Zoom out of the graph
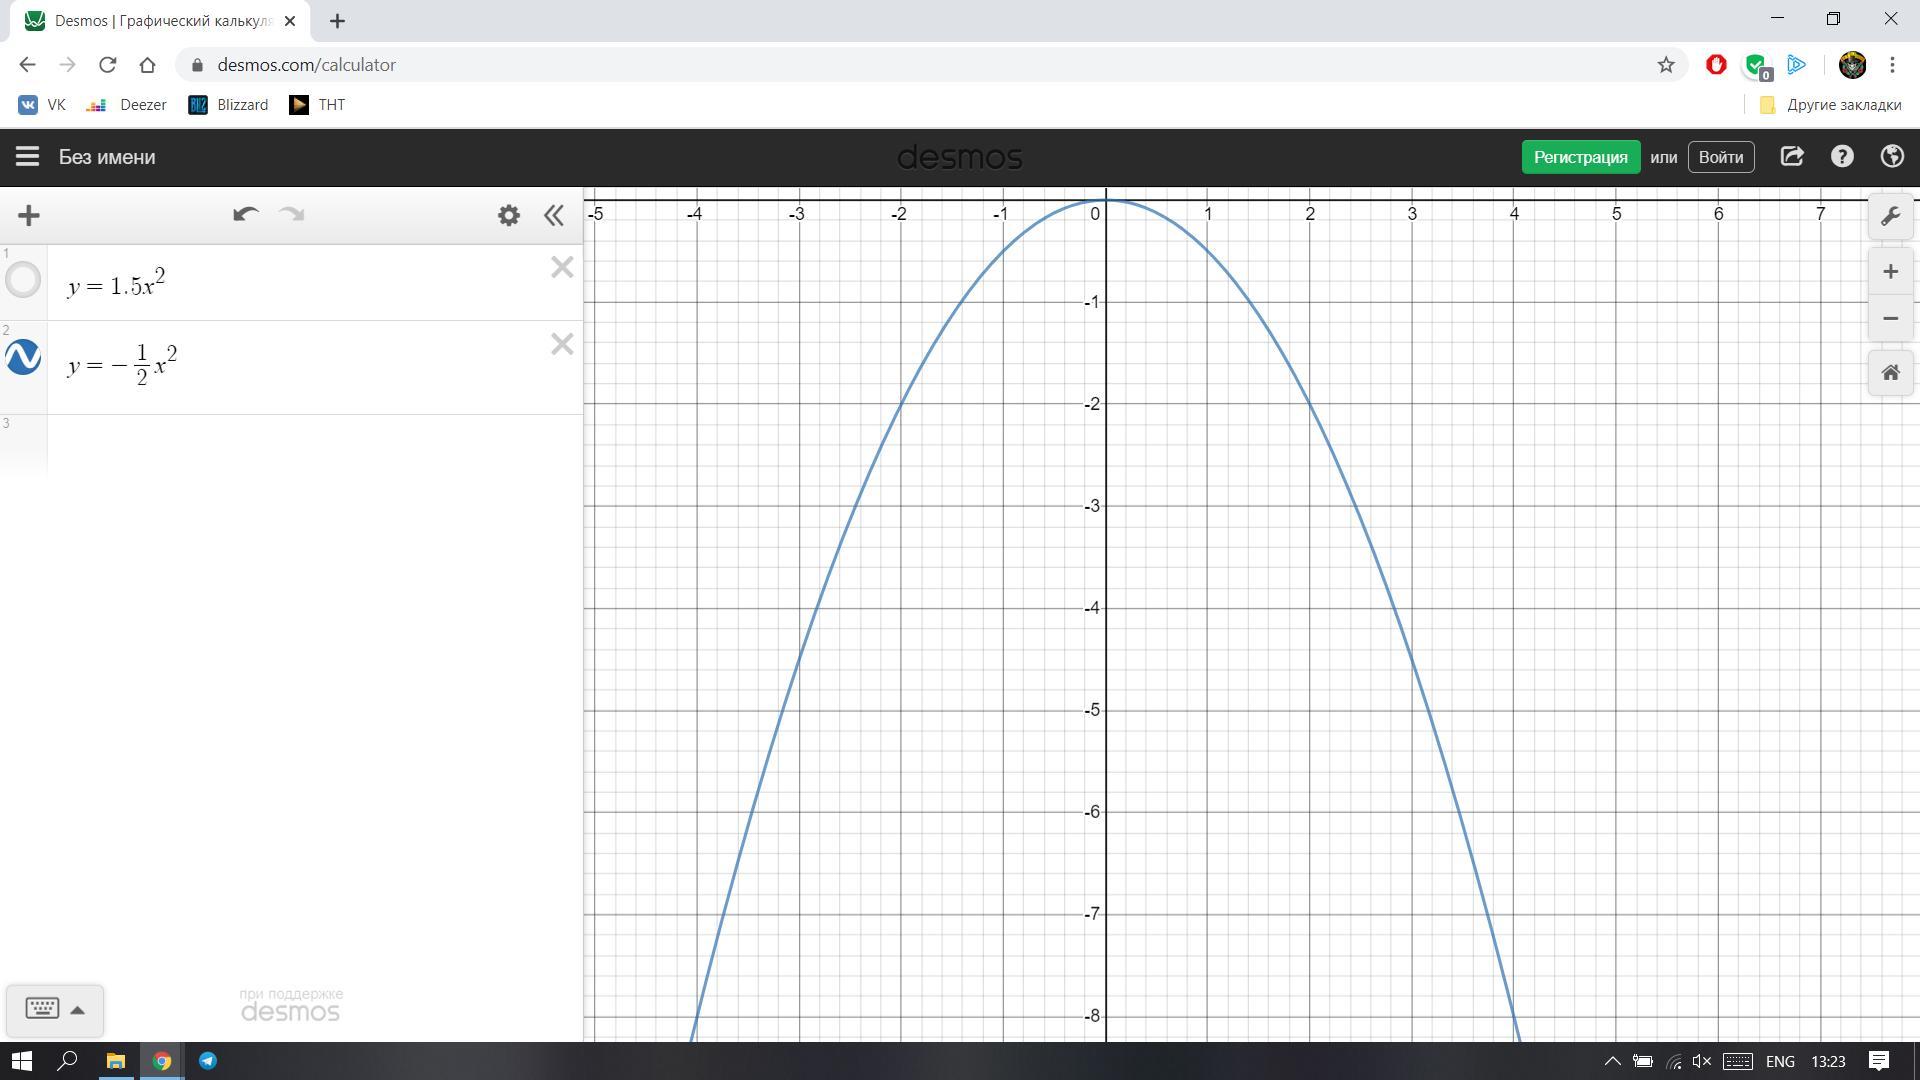Image resolution: width=1920 pixels, height=1080 pixels. (x=1890, y=319)
